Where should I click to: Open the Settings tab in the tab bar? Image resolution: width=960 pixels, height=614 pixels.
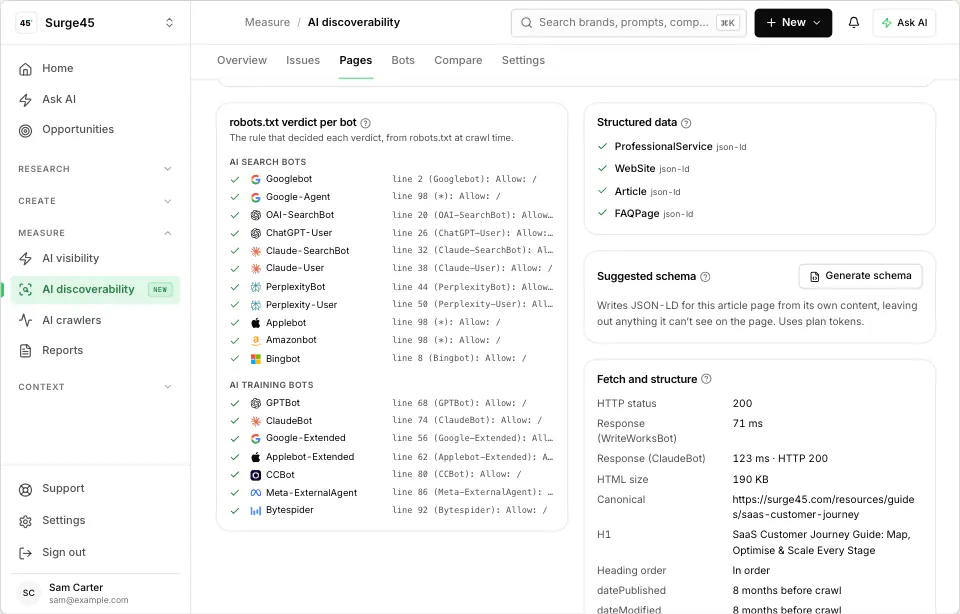[x=523, y=60]
